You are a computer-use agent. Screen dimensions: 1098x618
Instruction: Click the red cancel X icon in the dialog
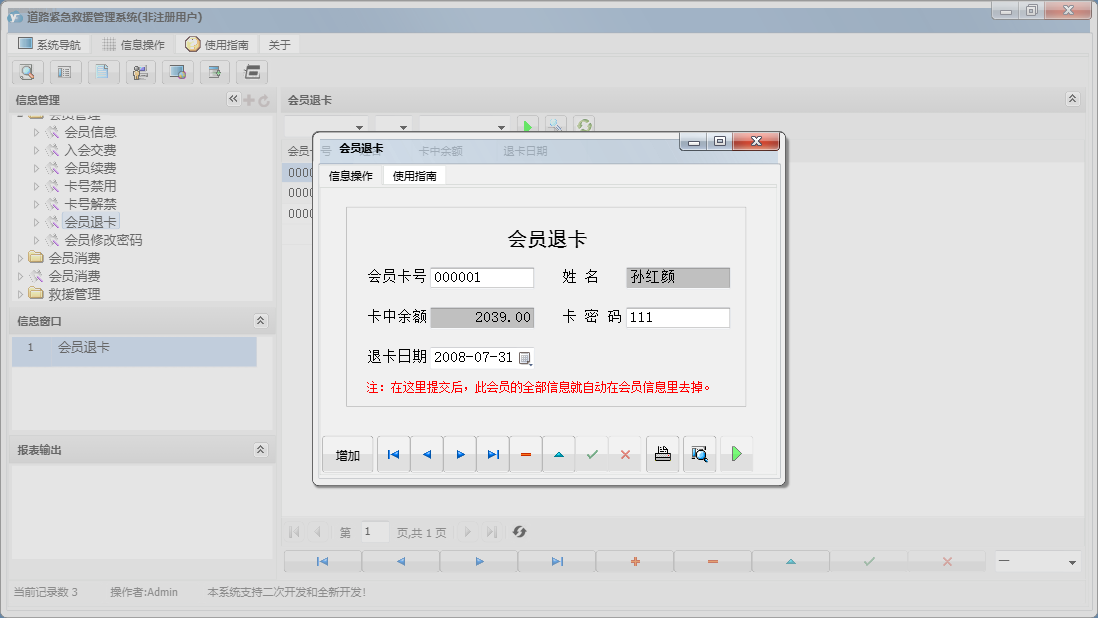(625, 453)
